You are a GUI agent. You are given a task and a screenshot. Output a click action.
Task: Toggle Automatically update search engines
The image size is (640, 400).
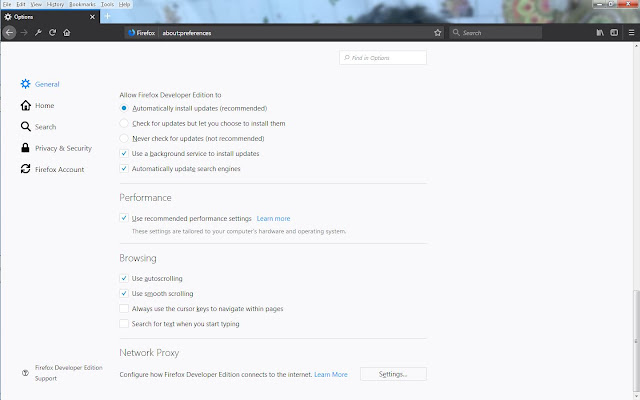124,169
